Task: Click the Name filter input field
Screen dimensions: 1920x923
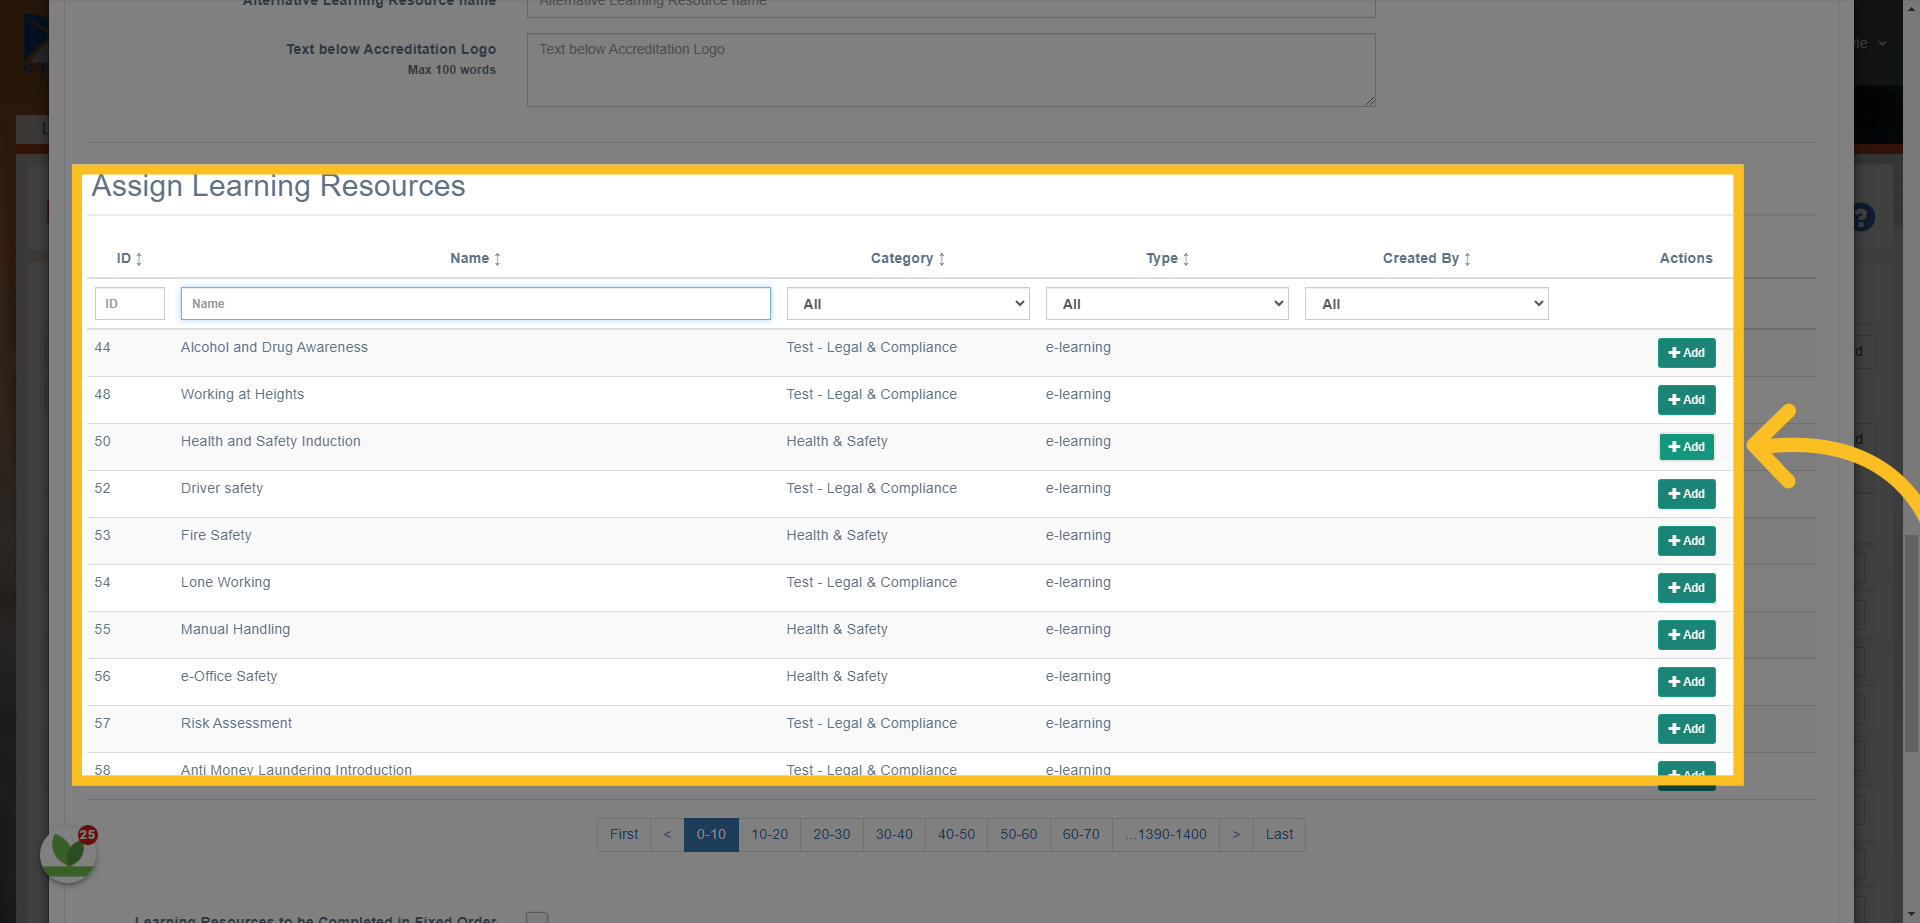Action: 476,304
